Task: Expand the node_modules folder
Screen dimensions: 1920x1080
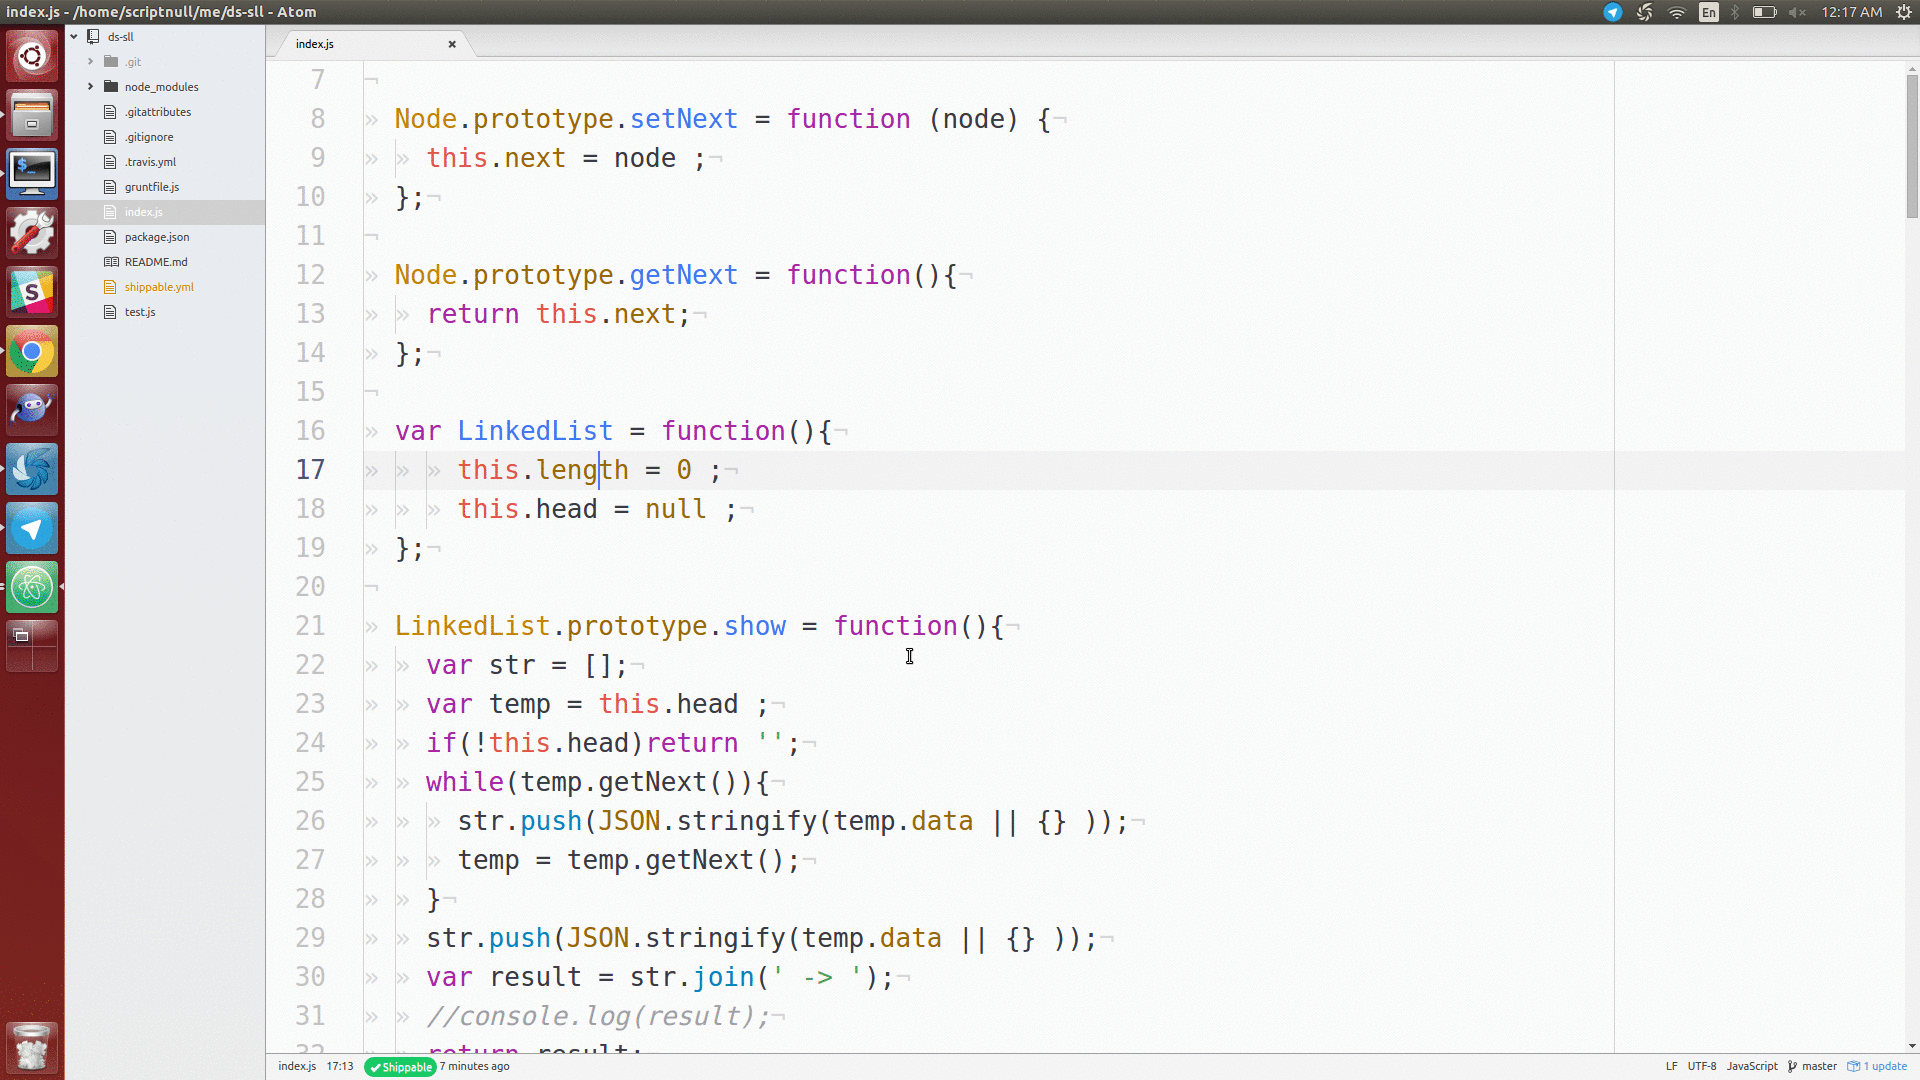Action: pyautogui.click(x=90, y=86)
